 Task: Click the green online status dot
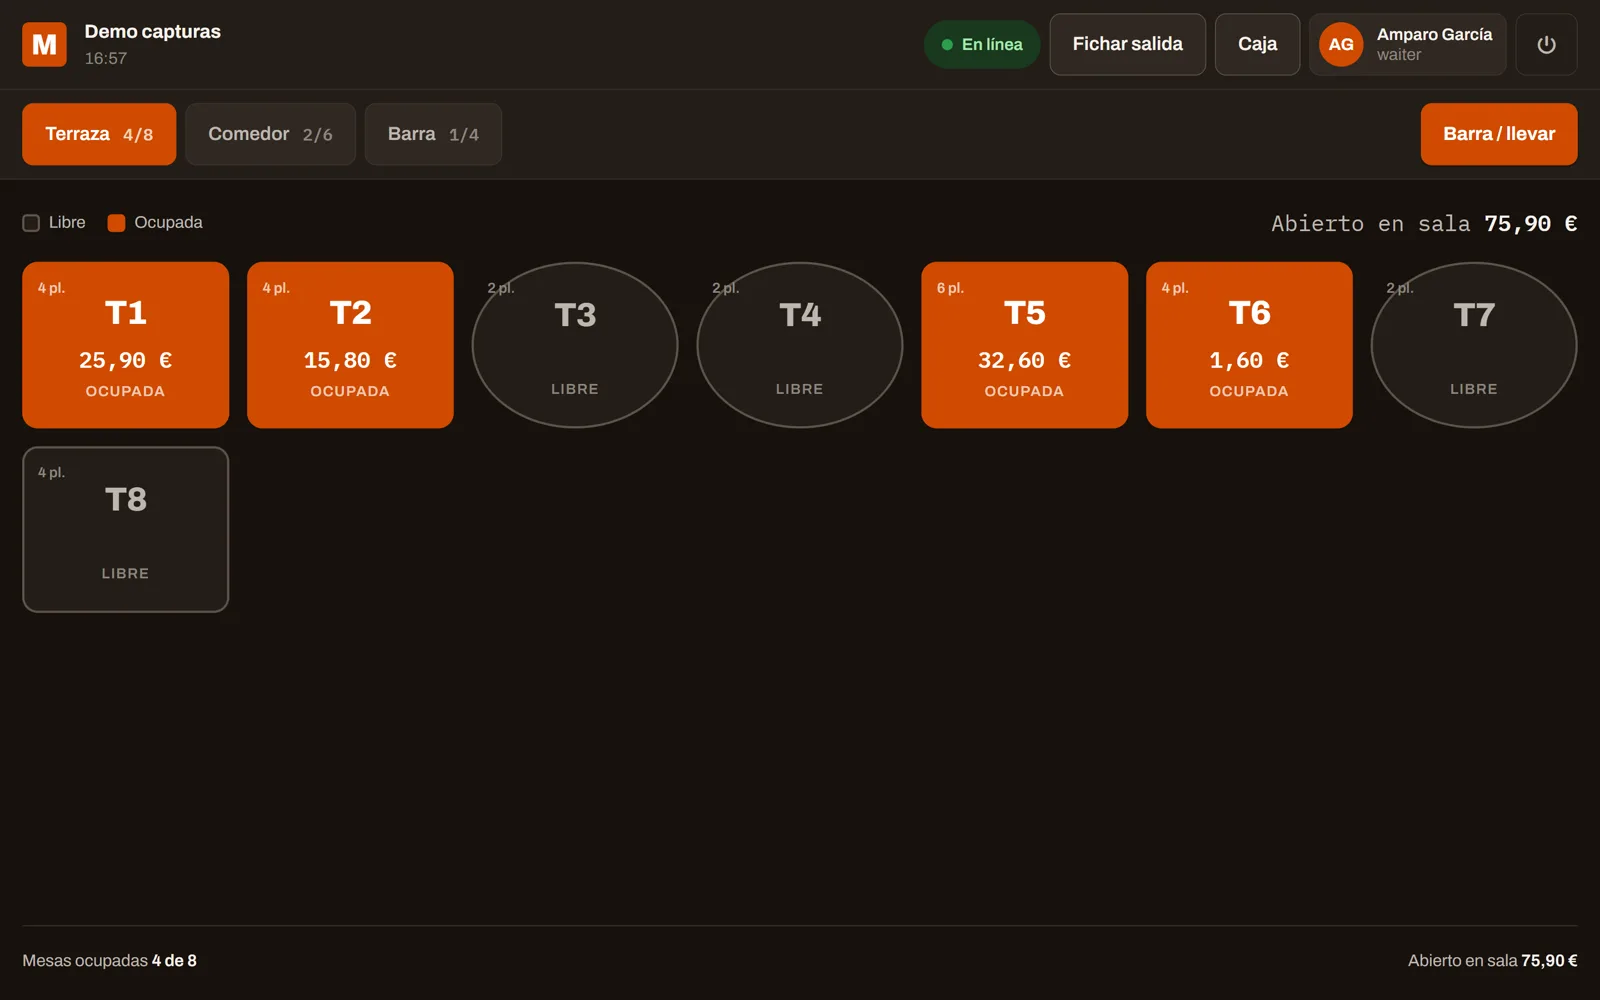(947, 44)
